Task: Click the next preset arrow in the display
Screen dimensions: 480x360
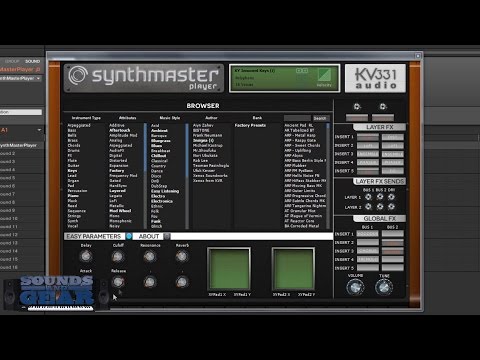Action: tap(305, 71)
